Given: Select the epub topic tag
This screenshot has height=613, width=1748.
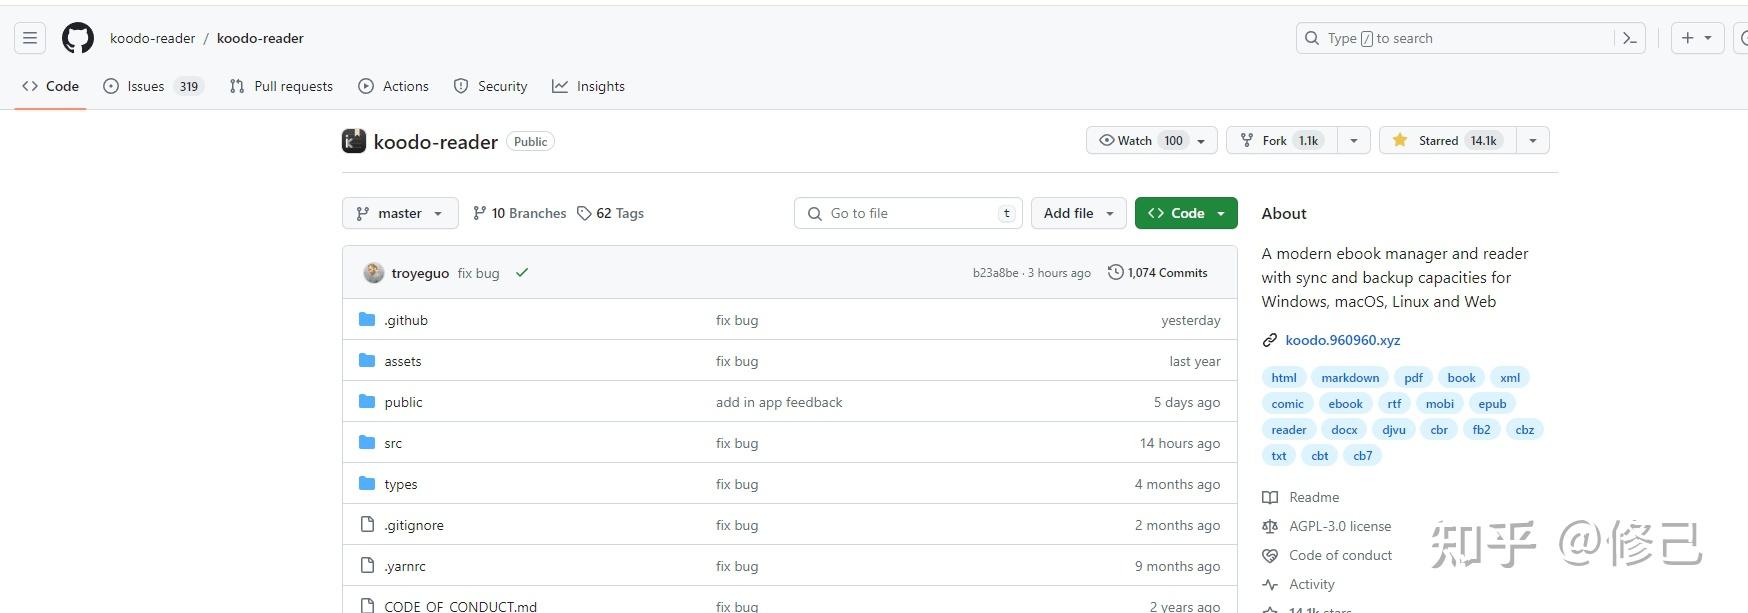Looking at the screenshot, I should point(1492,404).
